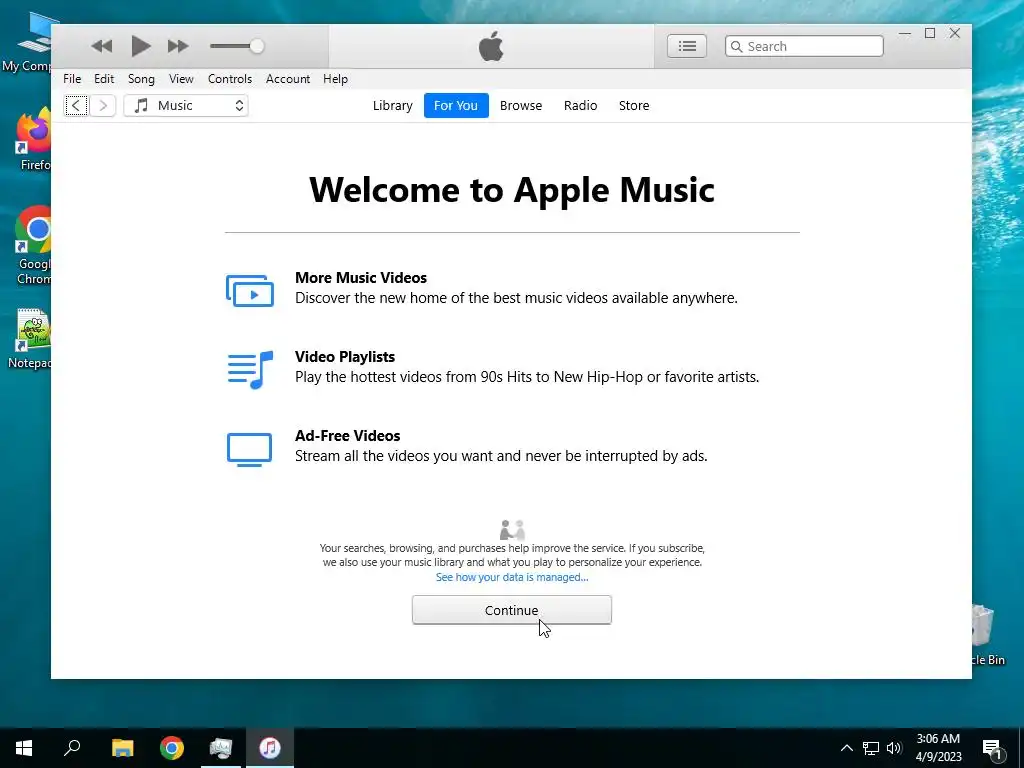Open the Account menu
Screen dimensions: 1024x768
coord(287,79)
